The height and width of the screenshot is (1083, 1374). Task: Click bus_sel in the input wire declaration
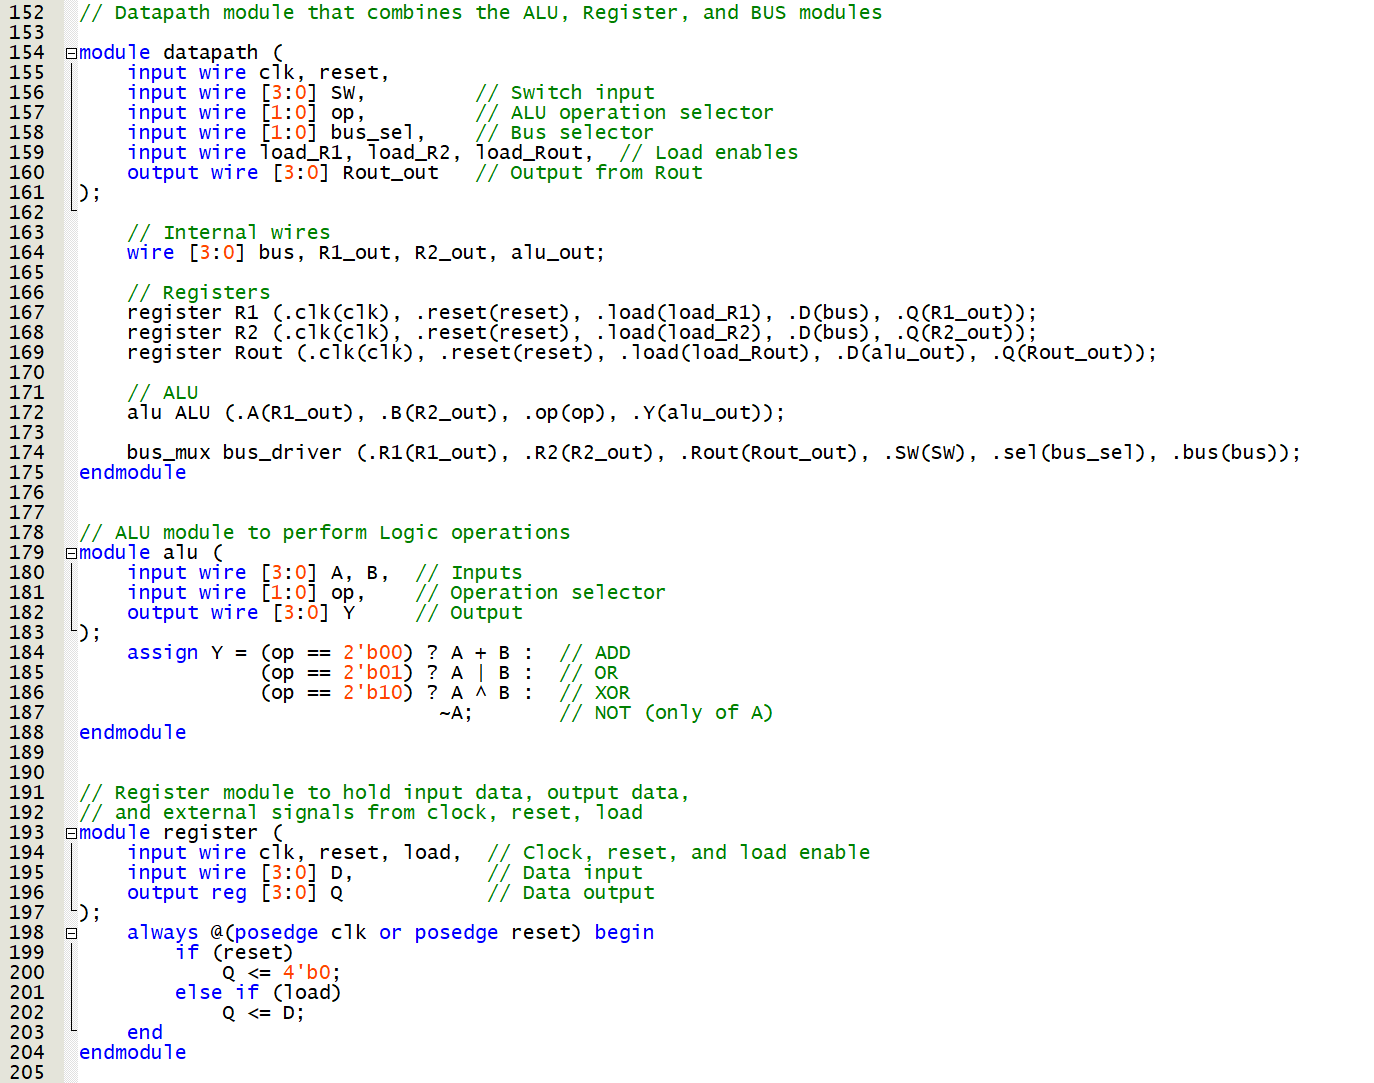pyautogui.click(x=372, y=133)
